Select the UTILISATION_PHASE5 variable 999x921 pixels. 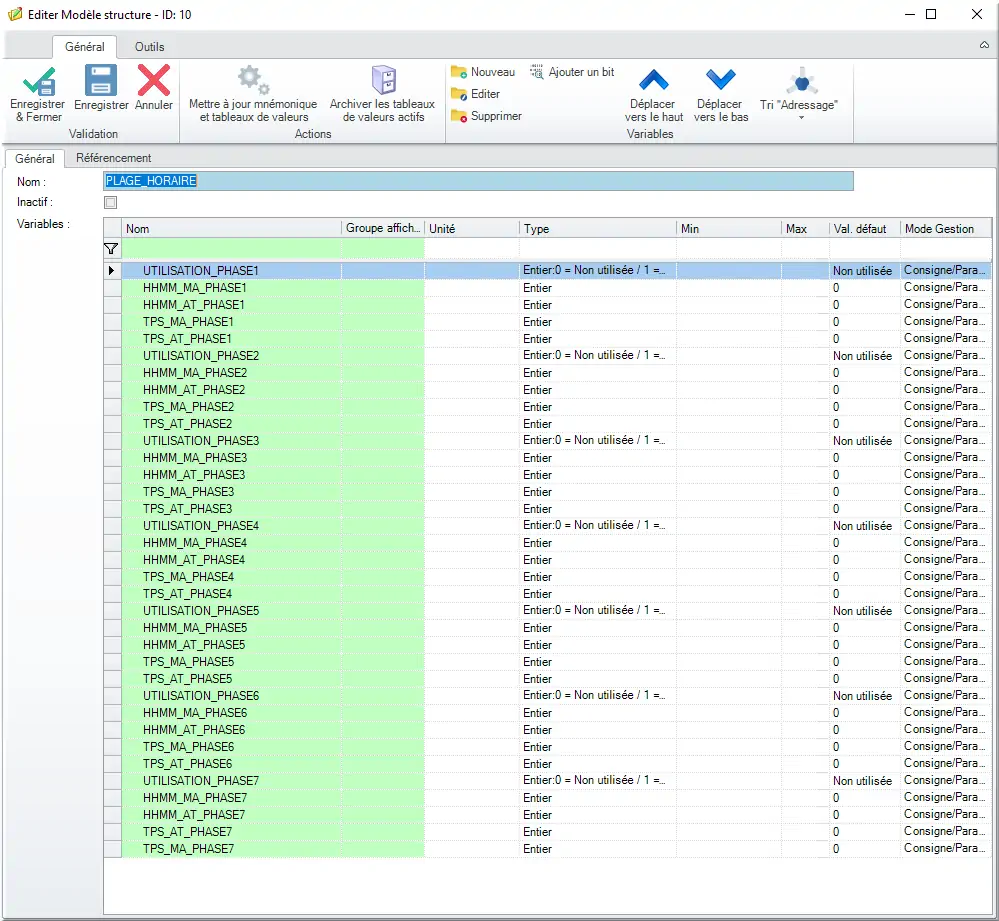(201, 611)
